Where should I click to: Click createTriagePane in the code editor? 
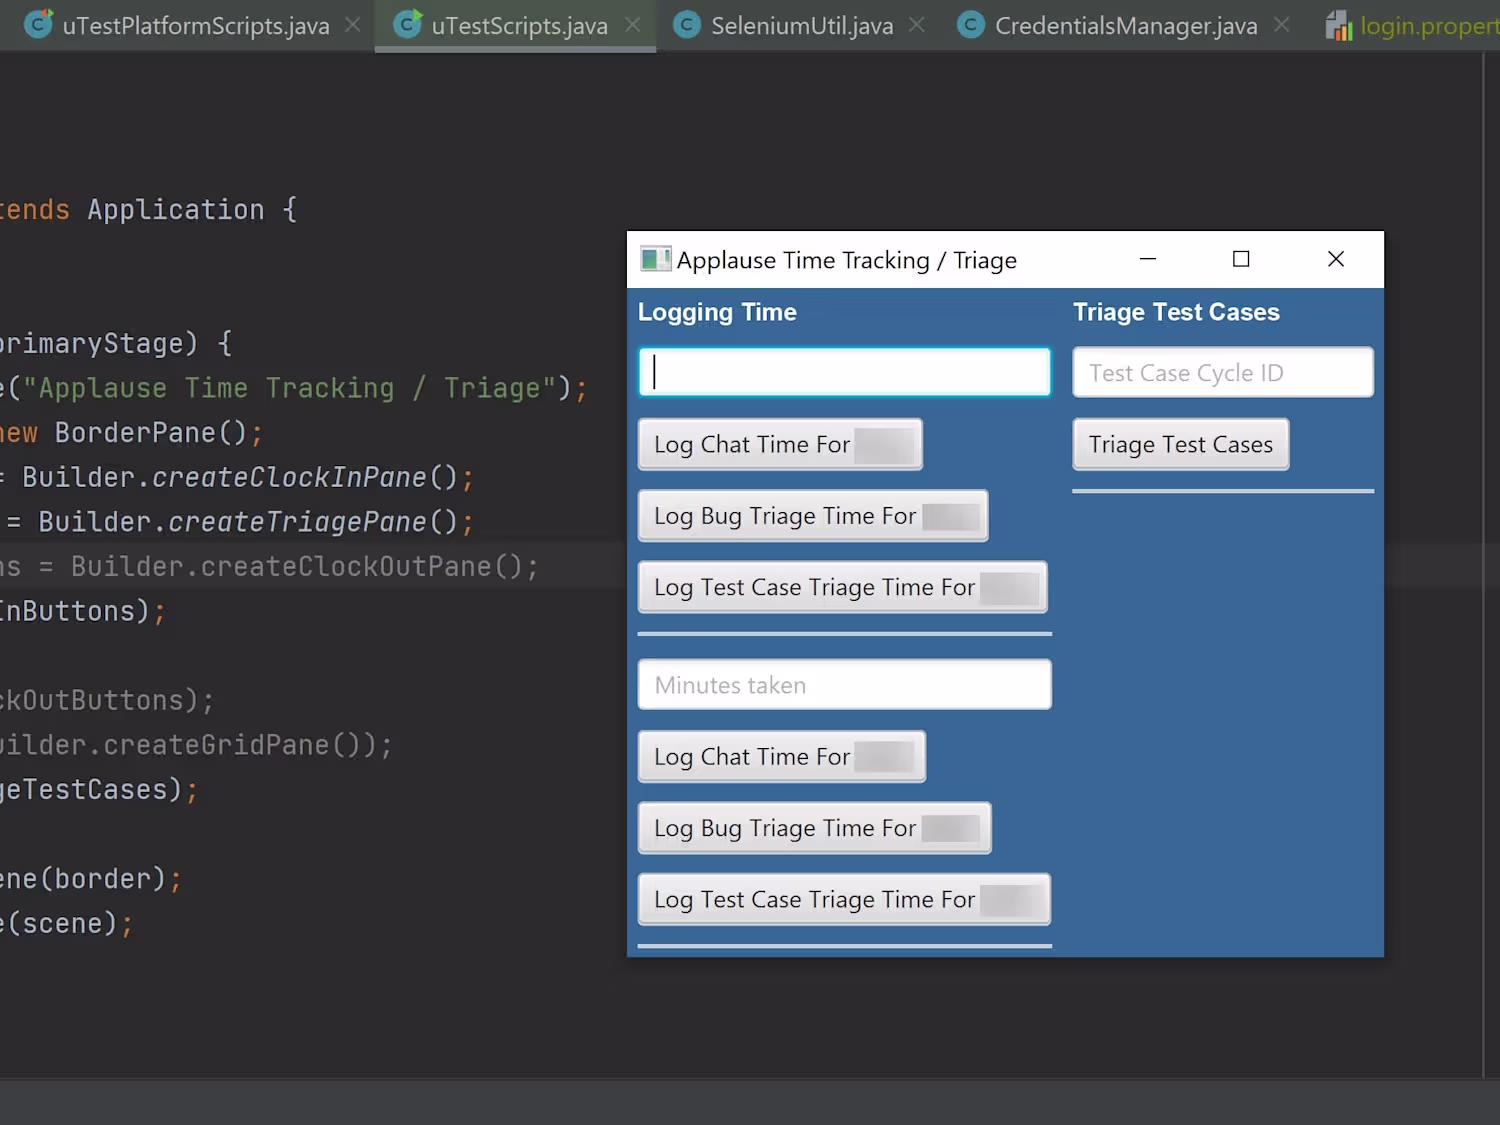click(297, 522)
